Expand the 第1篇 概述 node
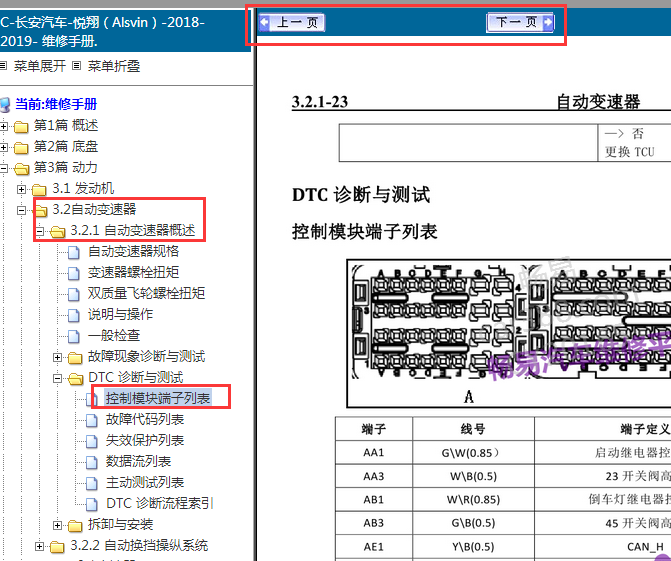 pos(4,126)
